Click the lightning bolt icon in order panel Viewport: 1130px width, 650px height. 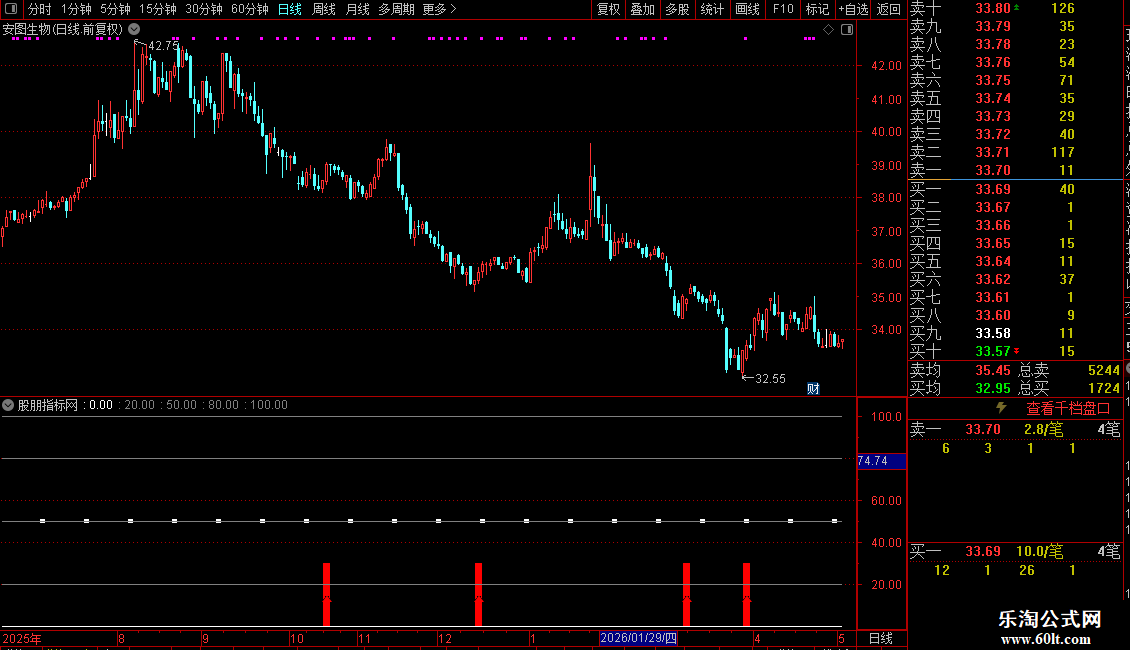[x=1001, y=408]
